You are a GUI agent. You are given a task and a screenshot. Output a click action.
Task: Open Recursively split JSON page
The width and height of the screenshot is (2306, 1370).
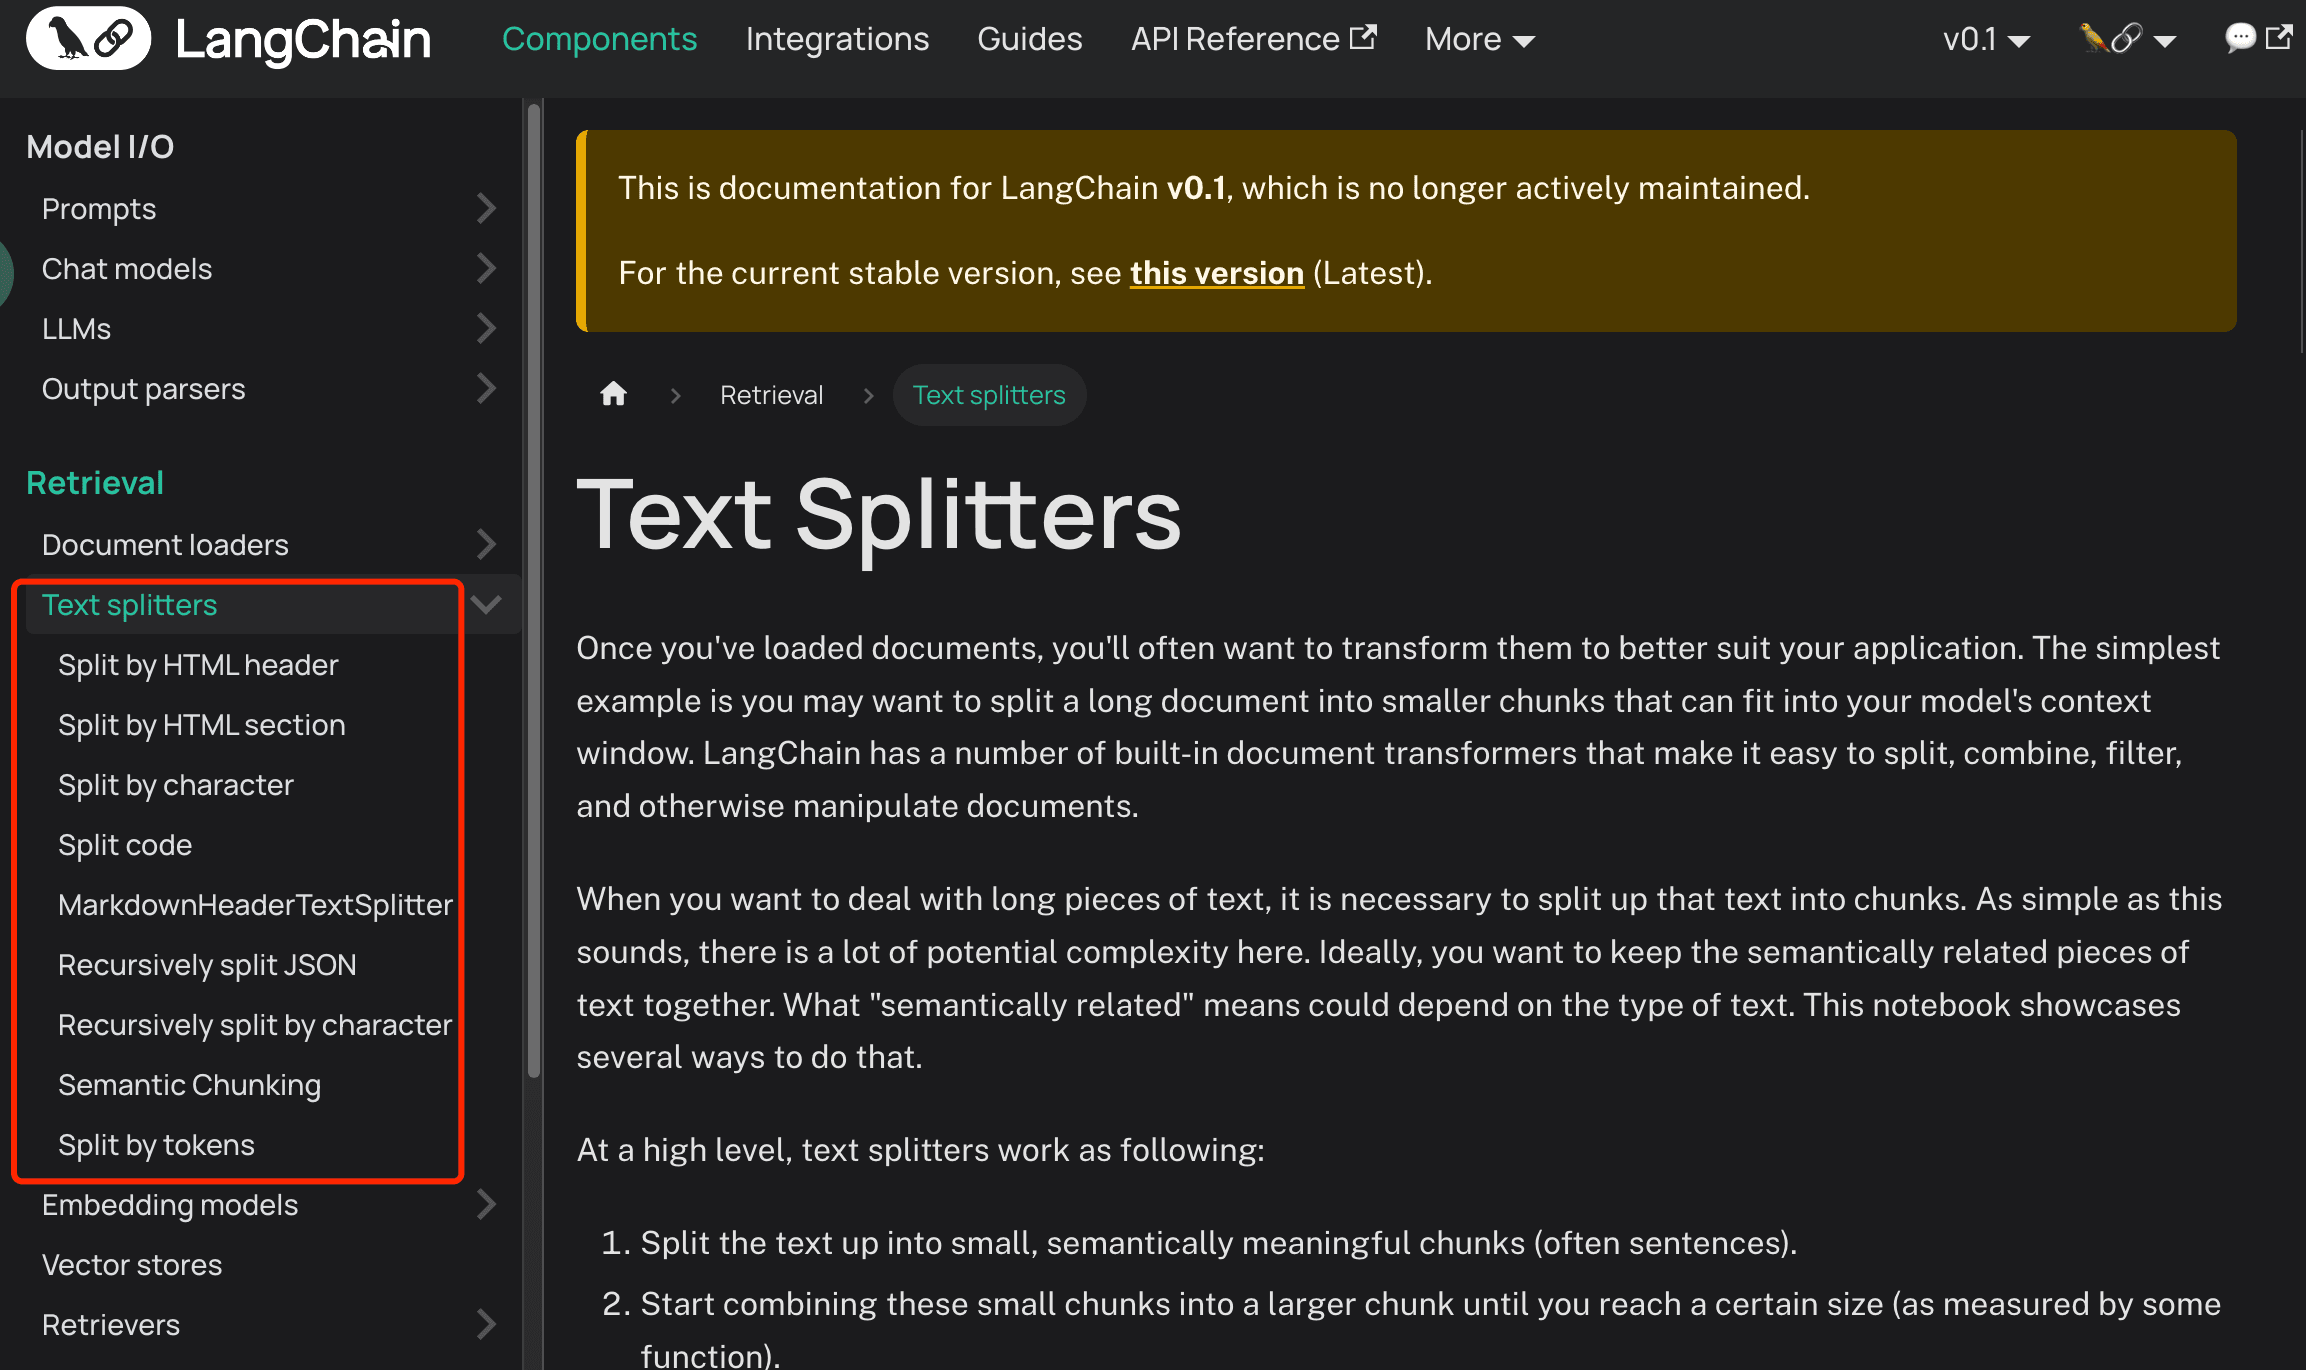(207, 964)
